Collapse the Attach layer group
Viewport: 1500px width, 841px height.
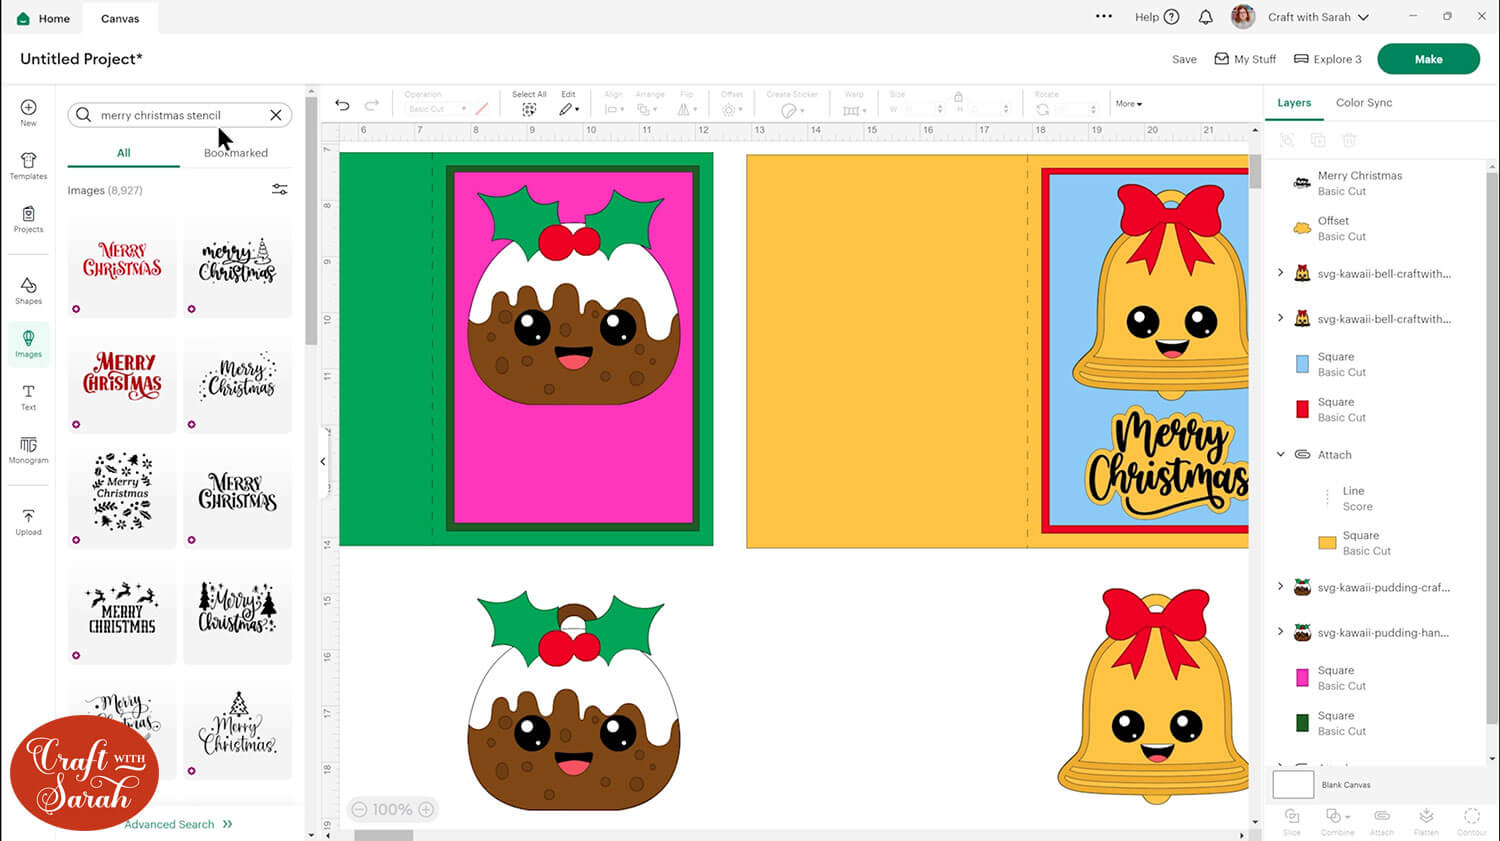coord(1281,454)
